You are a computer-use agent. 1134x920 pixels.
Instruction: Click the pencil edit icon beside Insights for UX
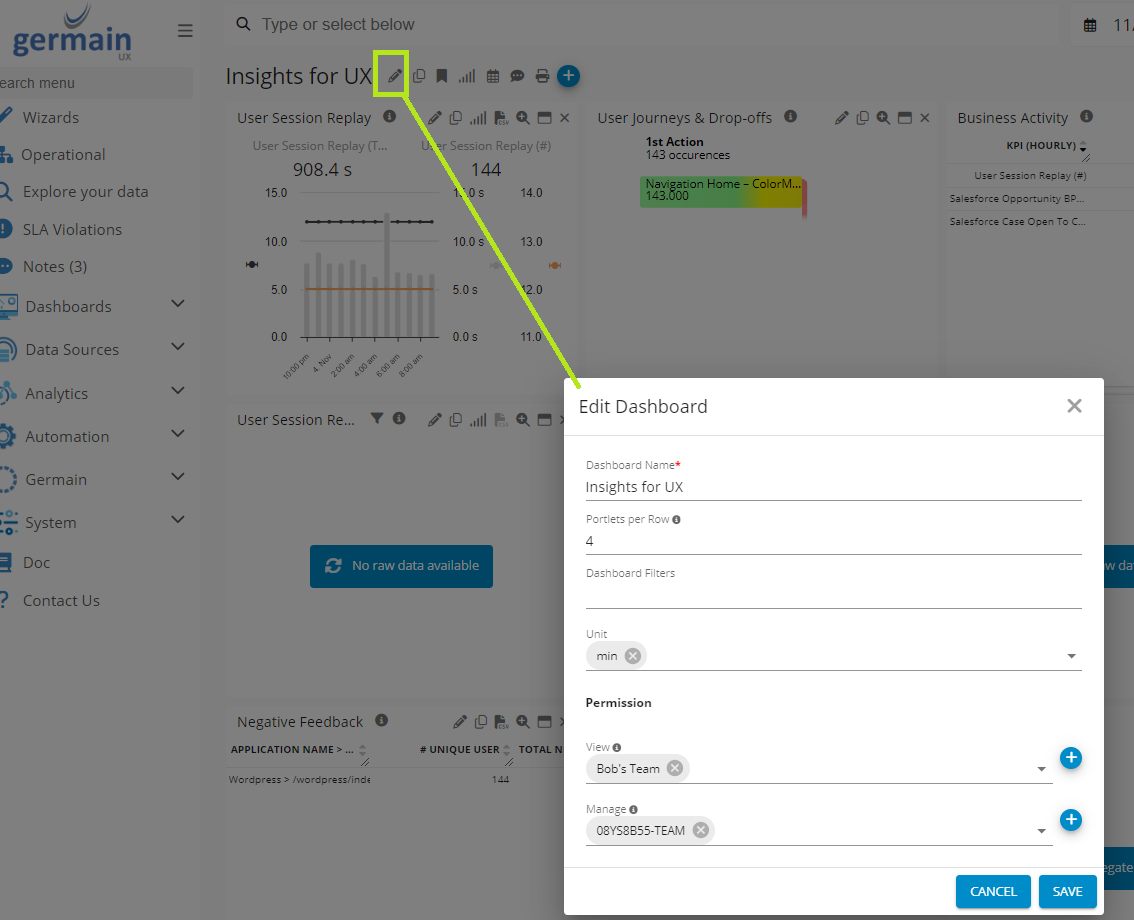(x=395, y=76)
